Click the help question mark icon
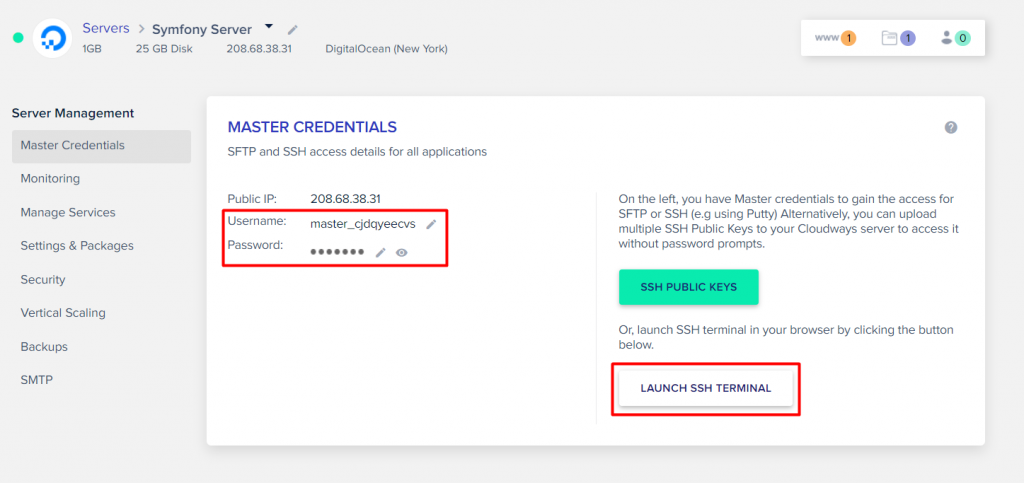Viewport: 1024px width, 483px height. (x=951, y=127)
